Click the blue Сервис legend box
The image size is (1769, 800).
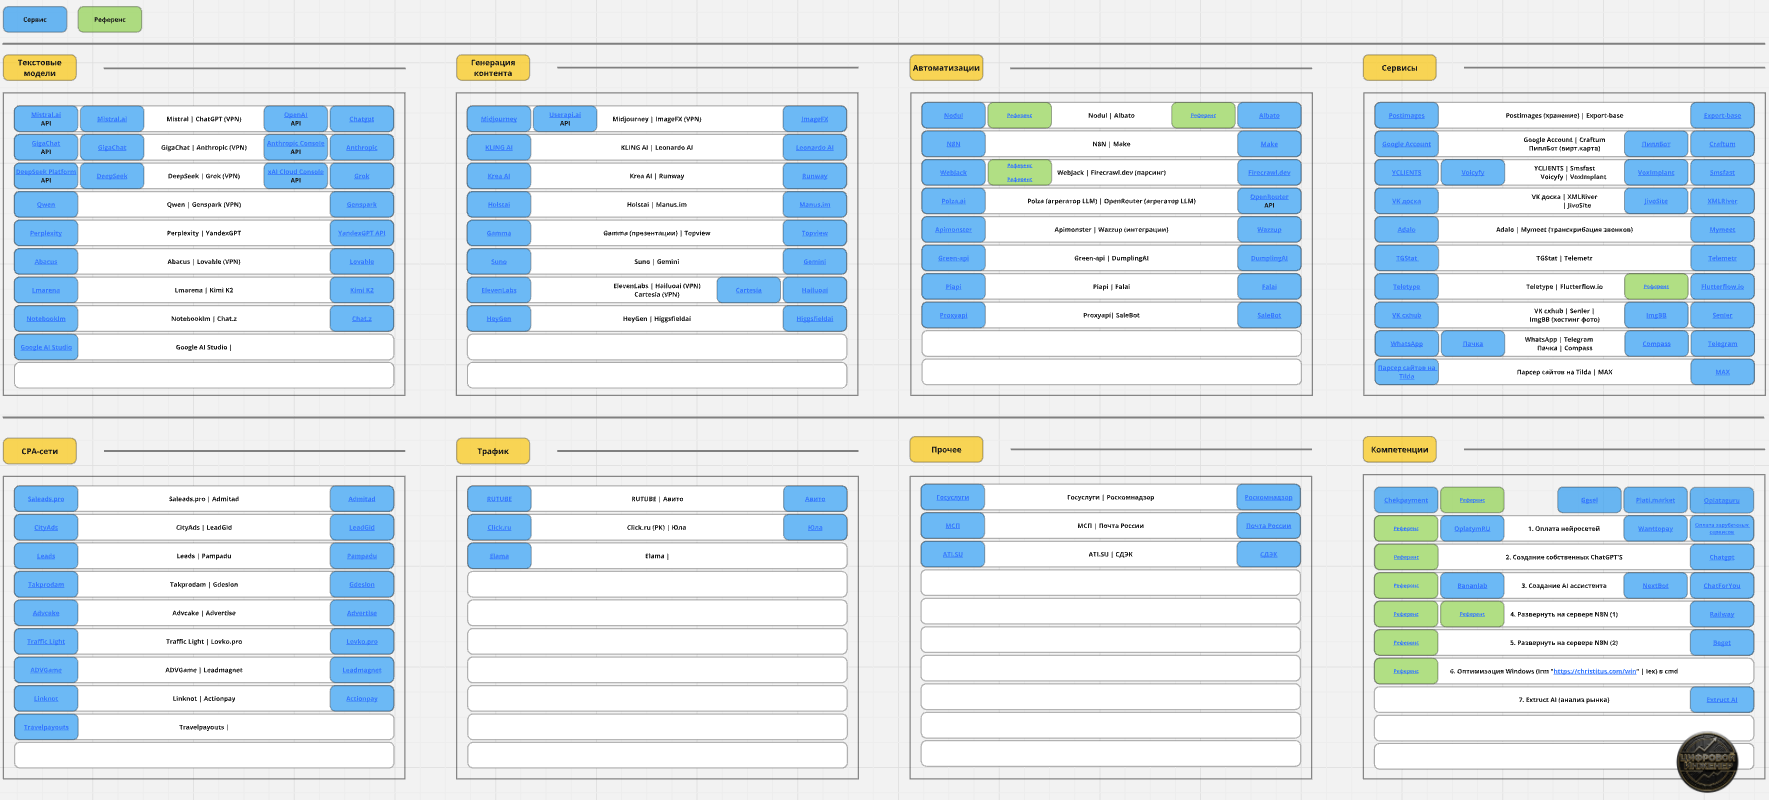coord(35,19)
